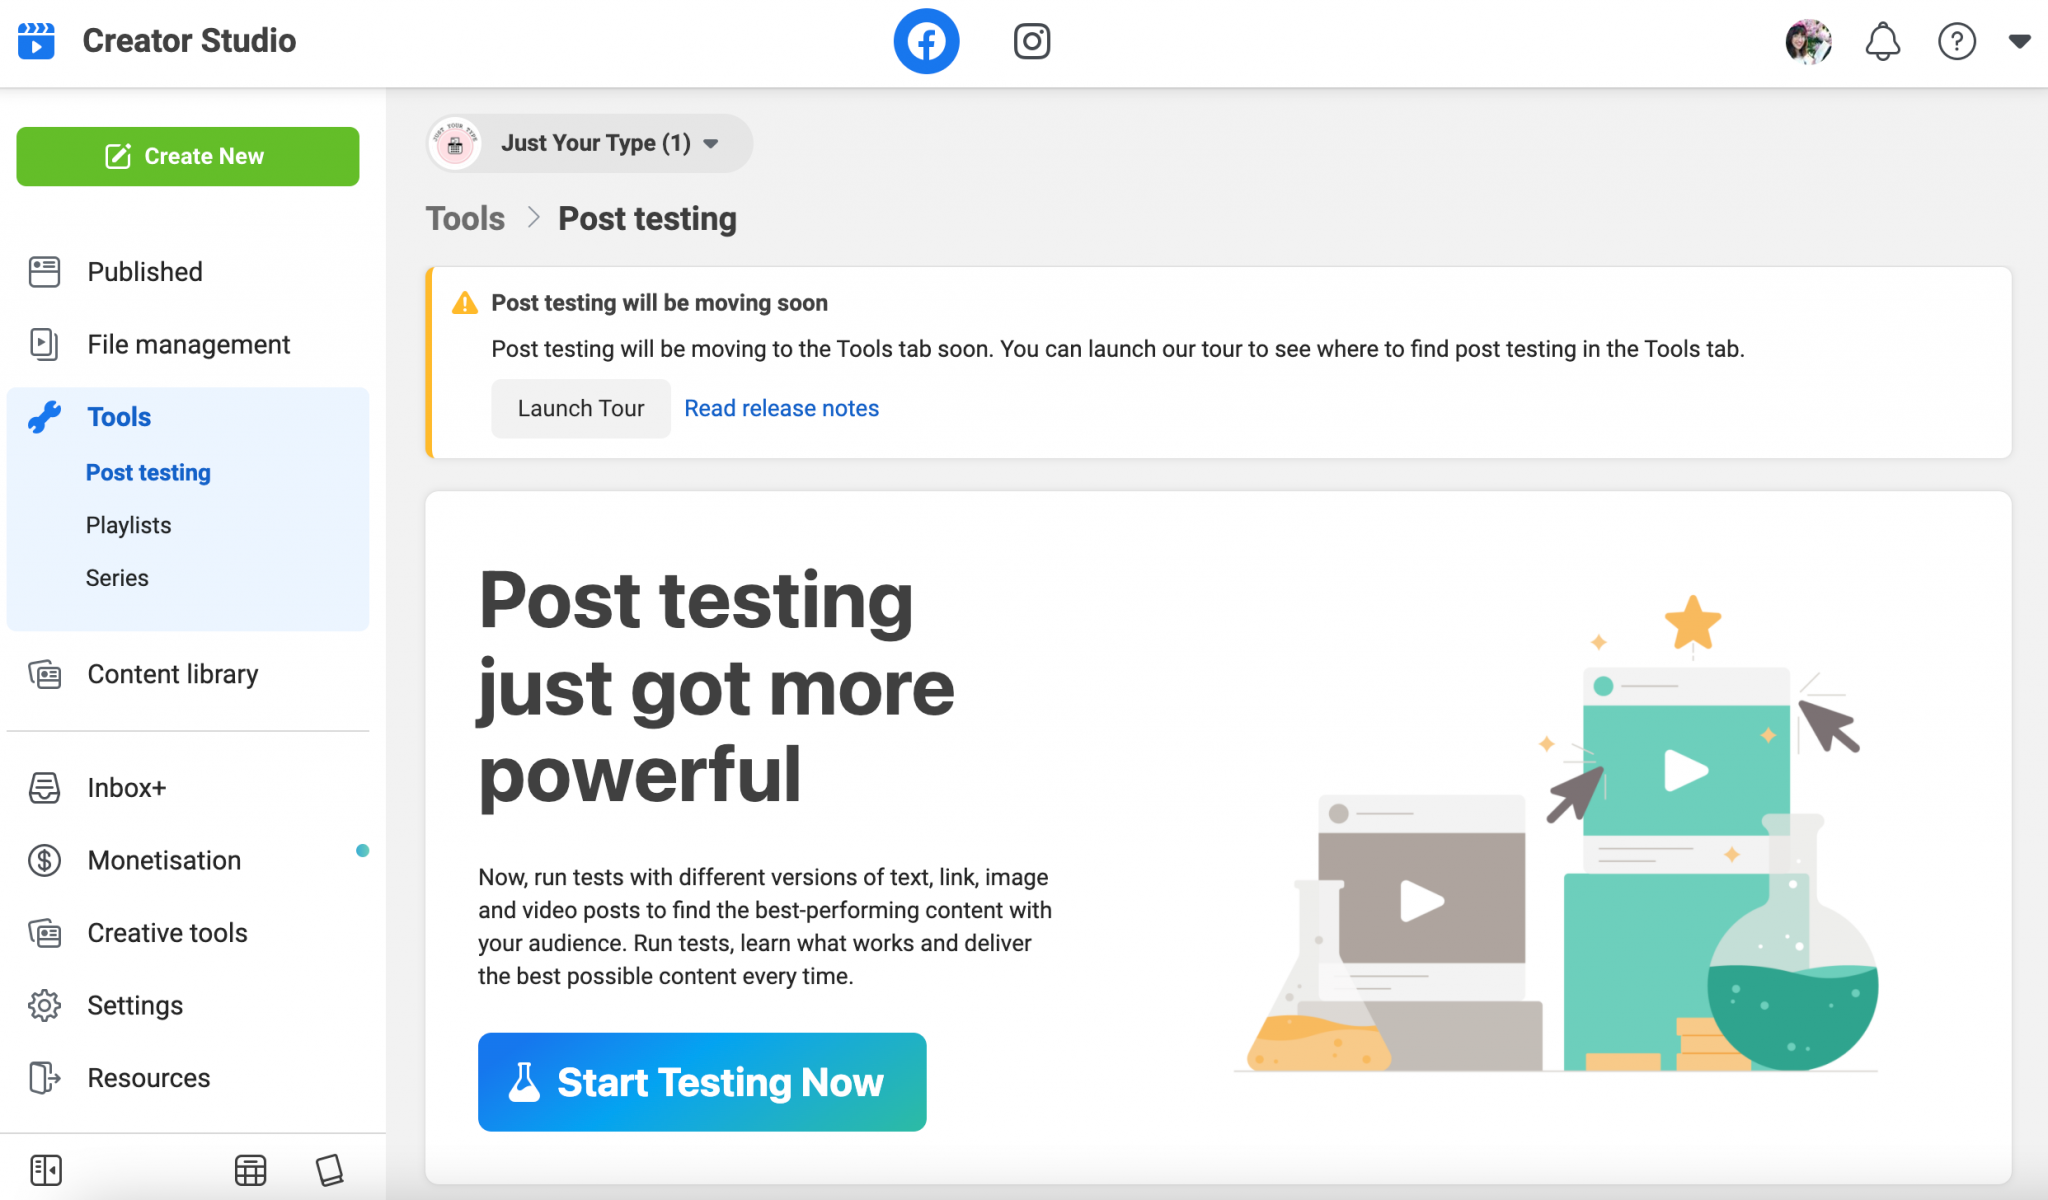This screenshot has height=1200, width=2048.
Task: Open the account dropdown arrow at top right
Action: click(2019, 41)
